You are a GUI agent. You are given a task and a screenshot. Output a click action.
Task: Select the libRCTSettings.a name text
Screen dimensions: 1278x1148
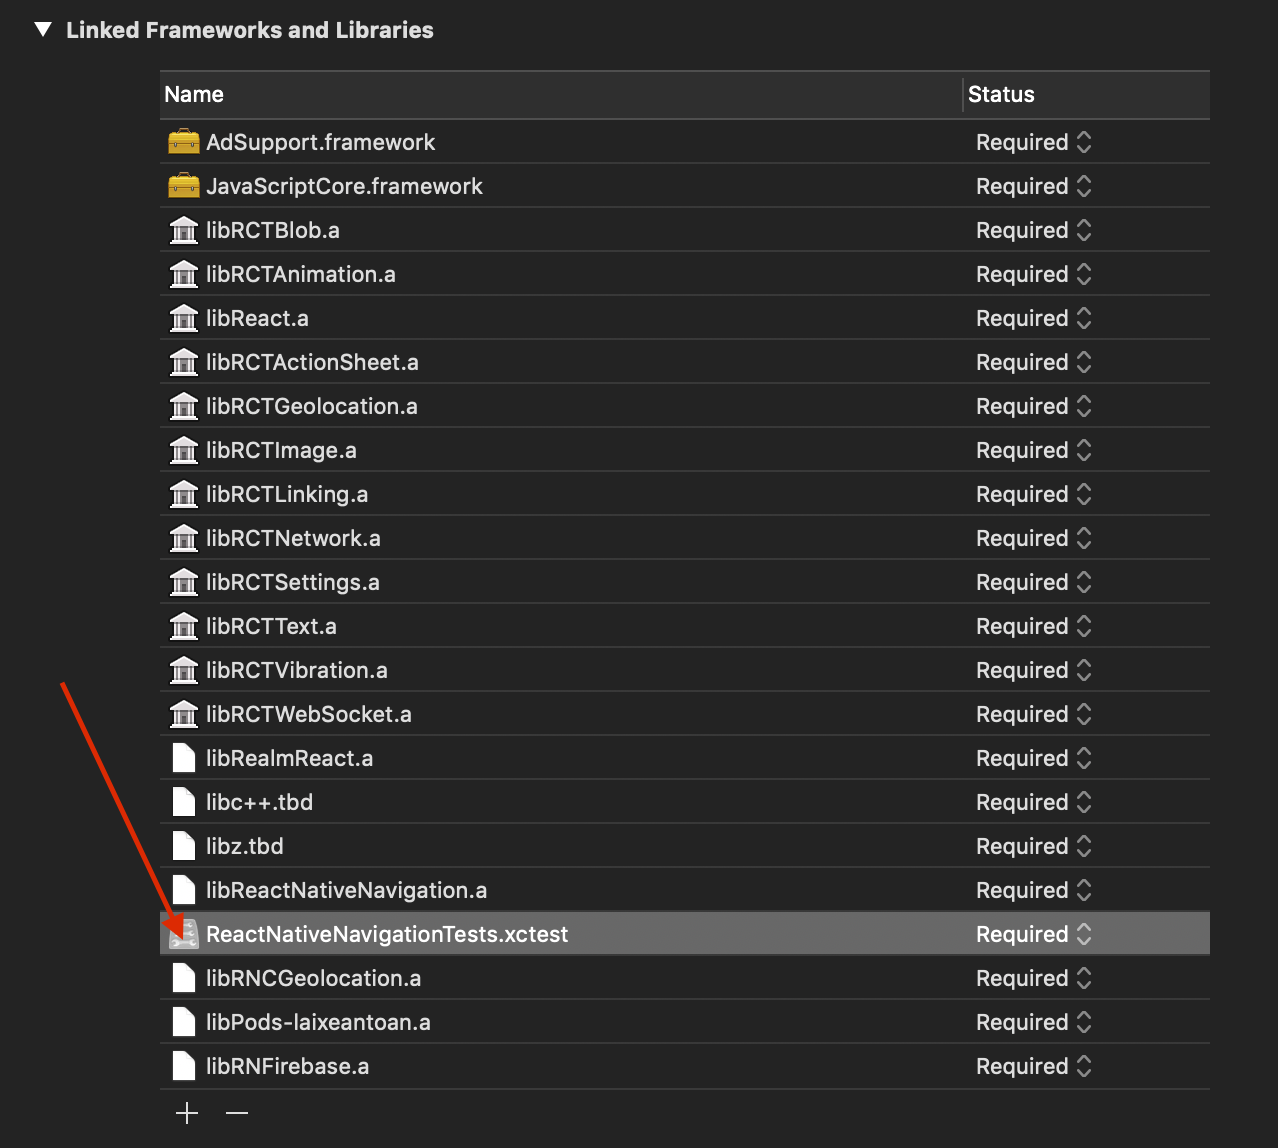[x=293, y=582]
